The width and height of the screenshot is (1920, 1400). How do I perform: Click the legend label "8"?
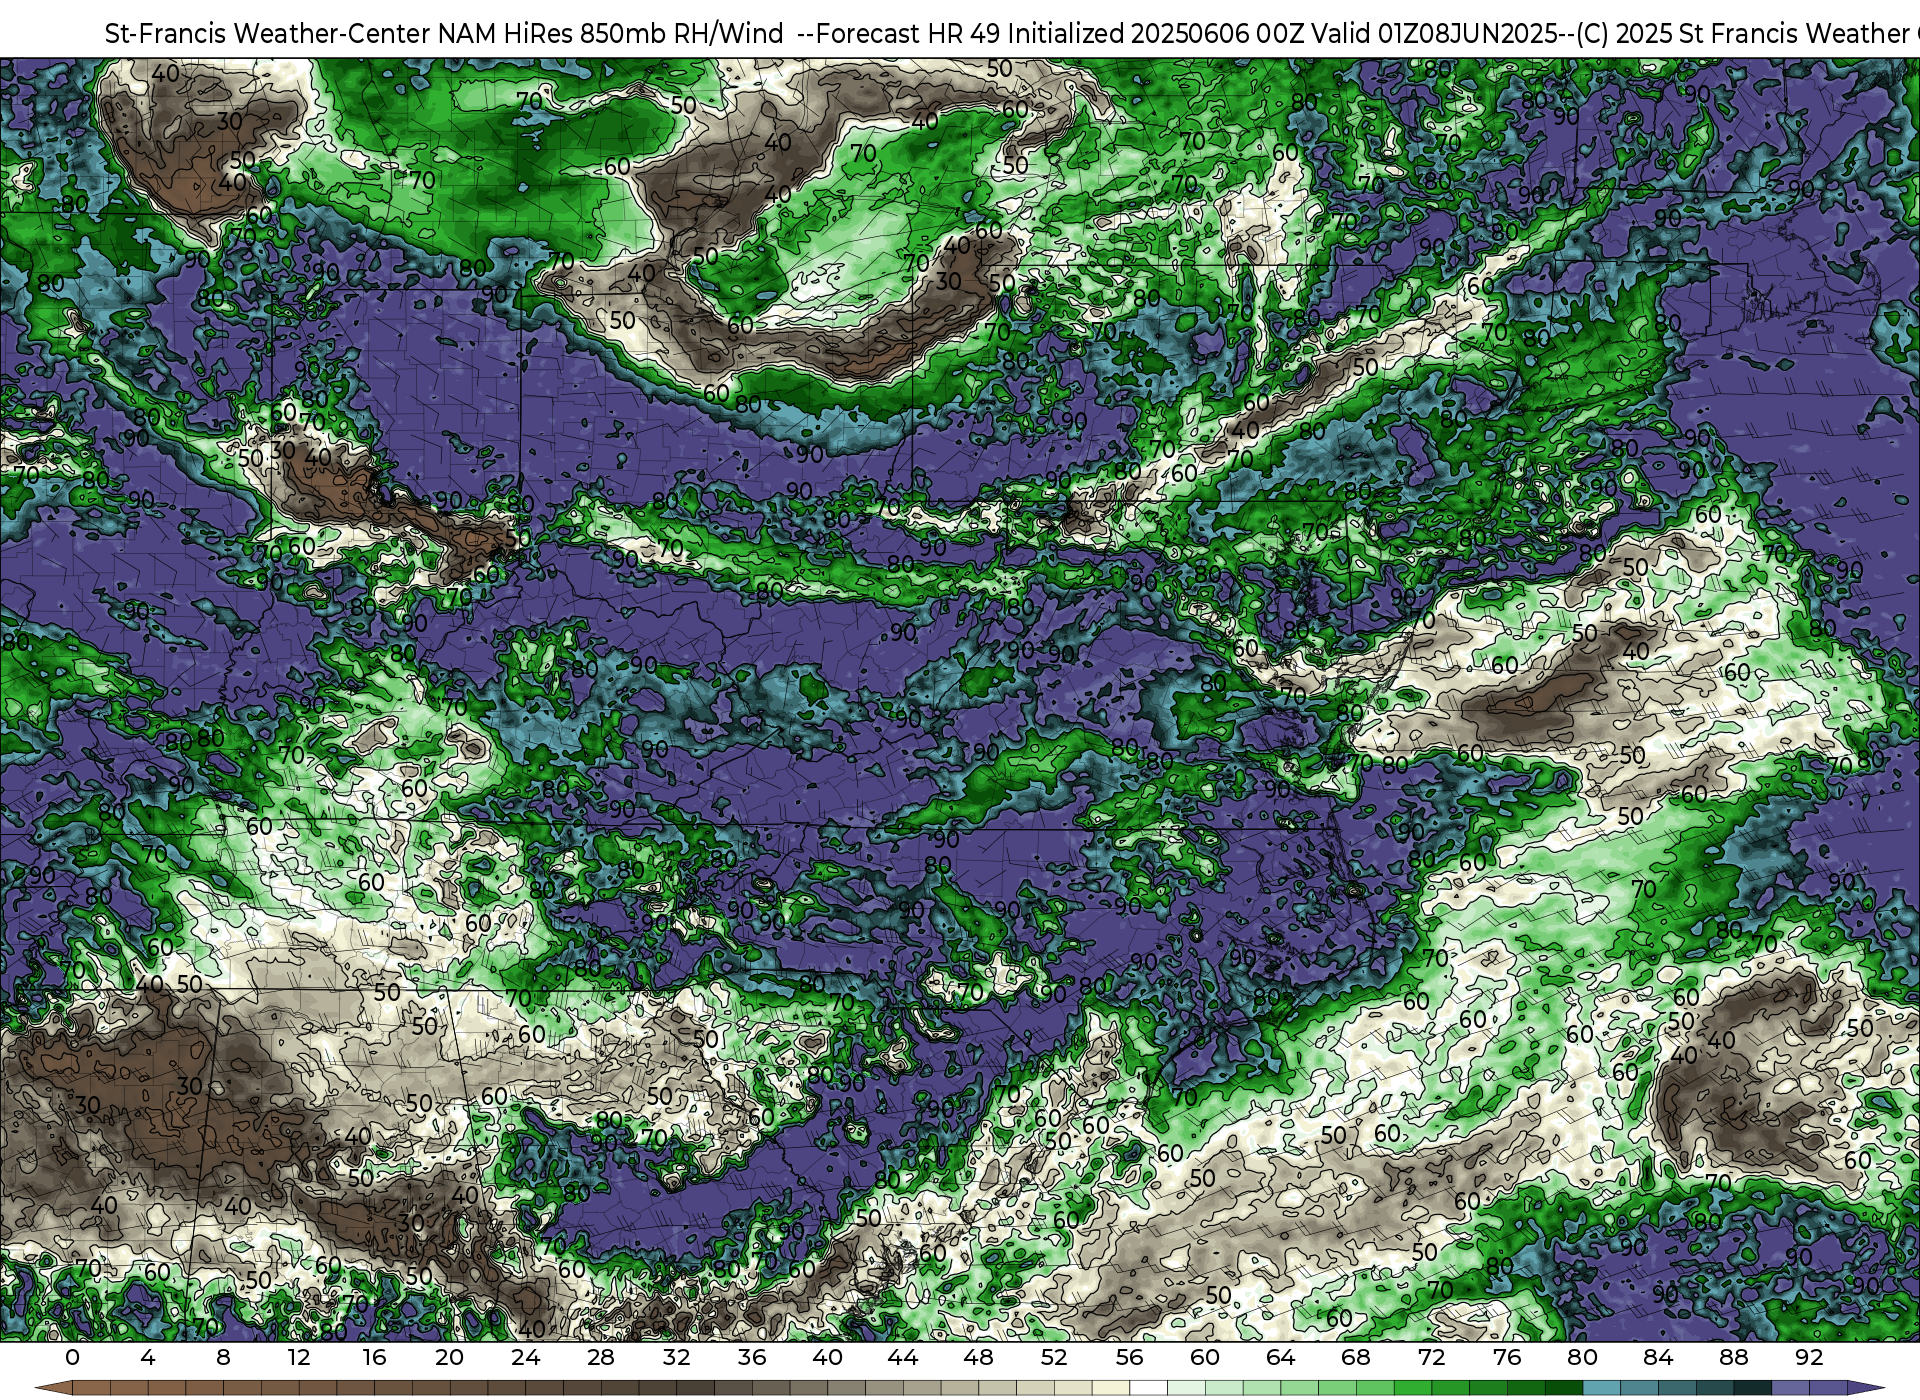pyautogui.click(x=223, y=1357)
